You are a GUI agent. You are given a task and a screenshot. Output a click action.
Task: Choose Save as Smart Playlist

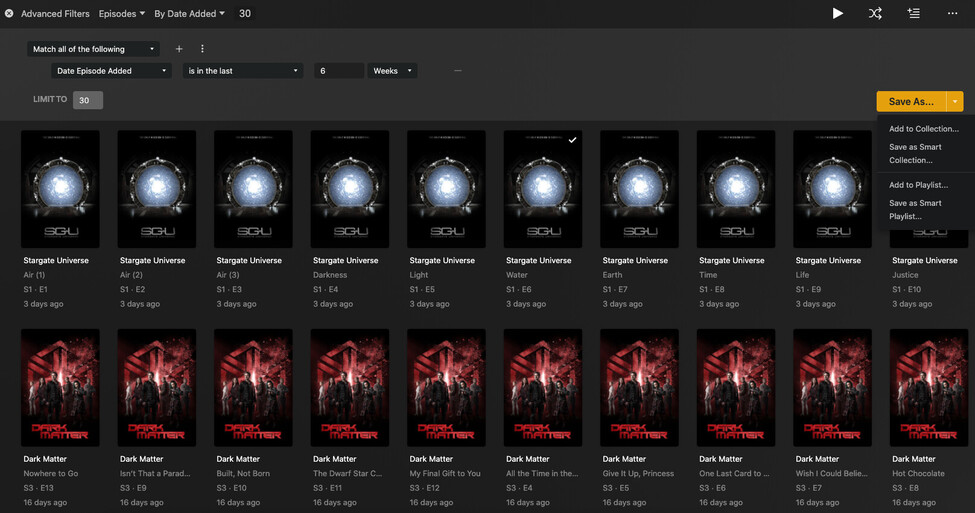coord(915,210)
